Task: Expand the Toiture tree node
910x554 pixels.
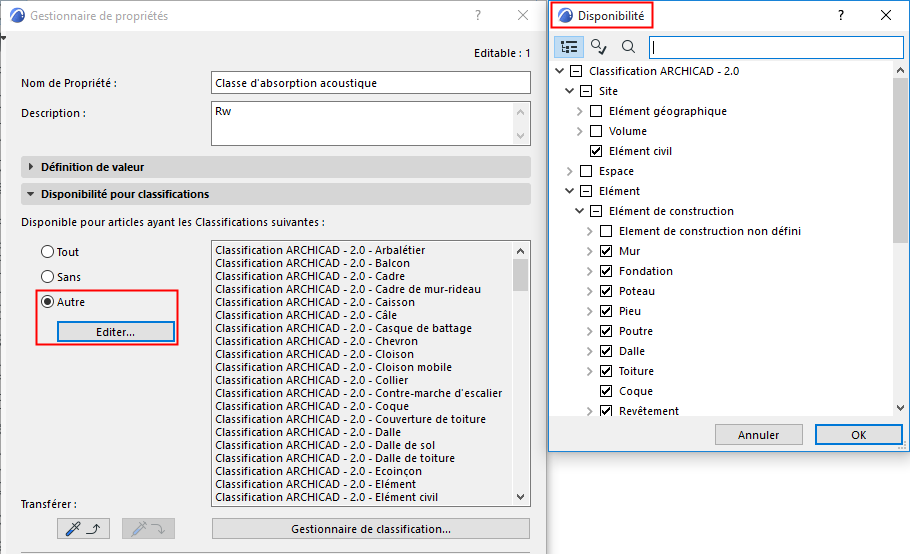Action: 590,371
